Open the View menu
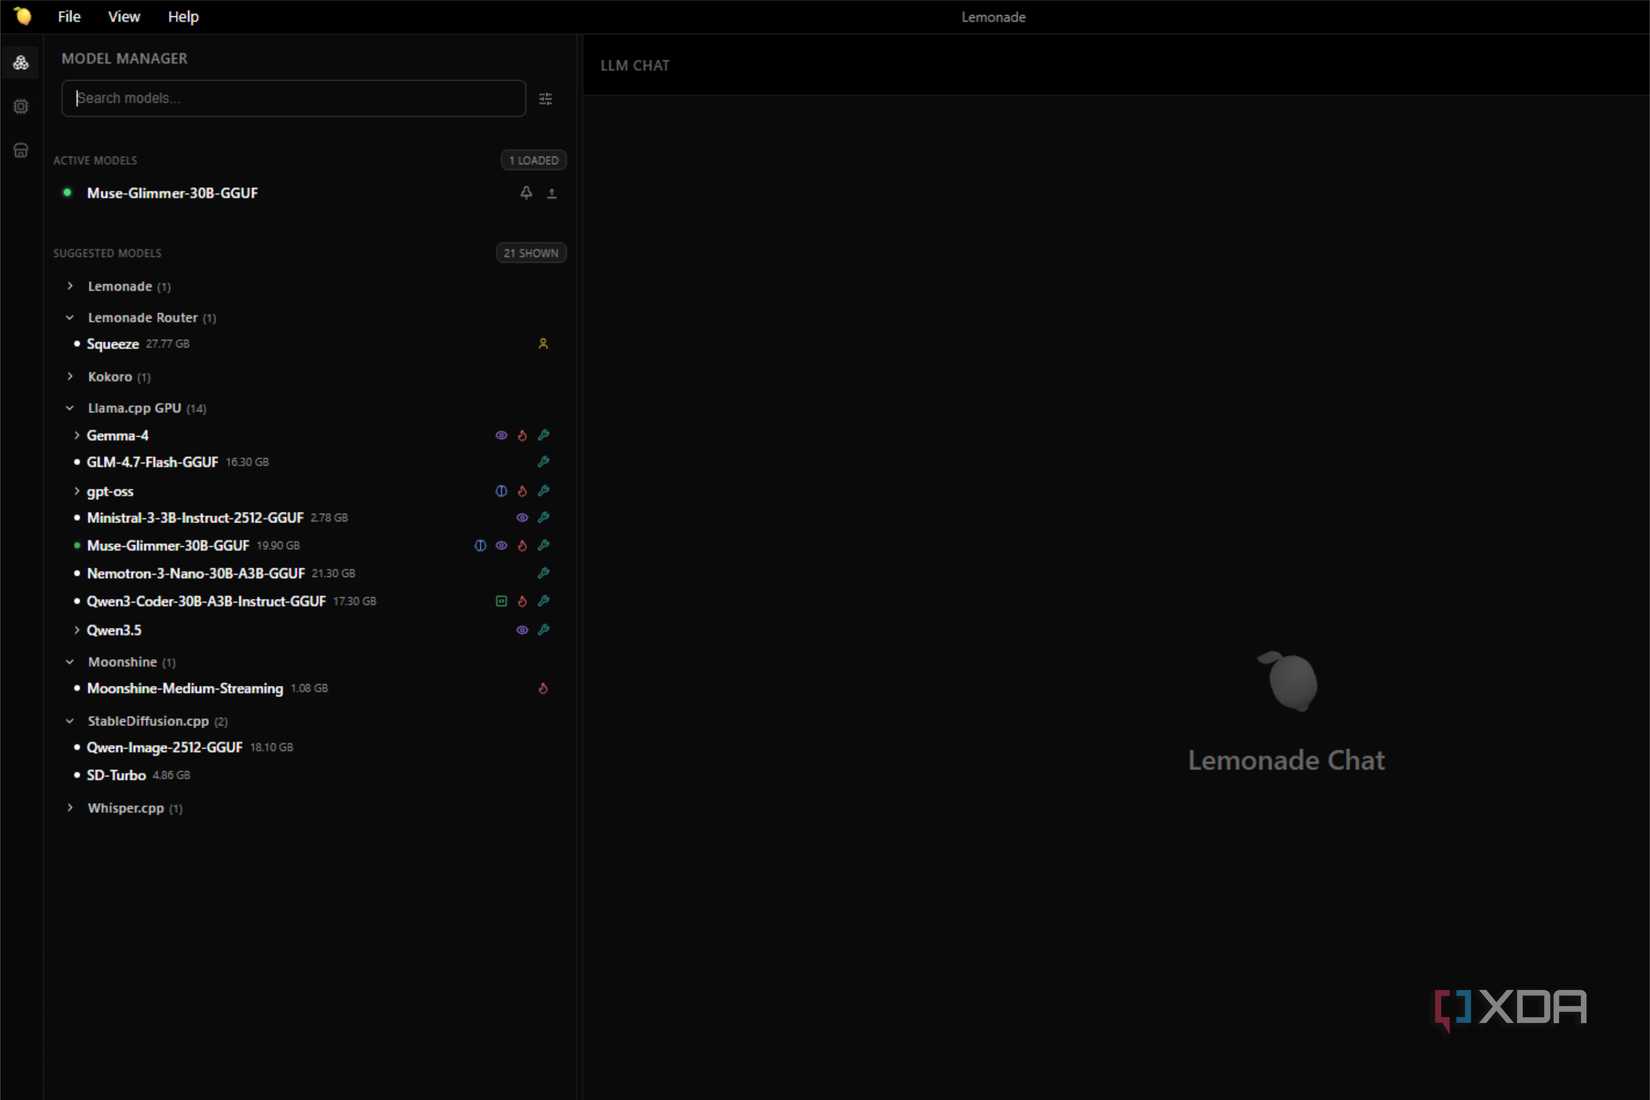The height and width of the screenshot is (1100, 1650). pos(124,16)
